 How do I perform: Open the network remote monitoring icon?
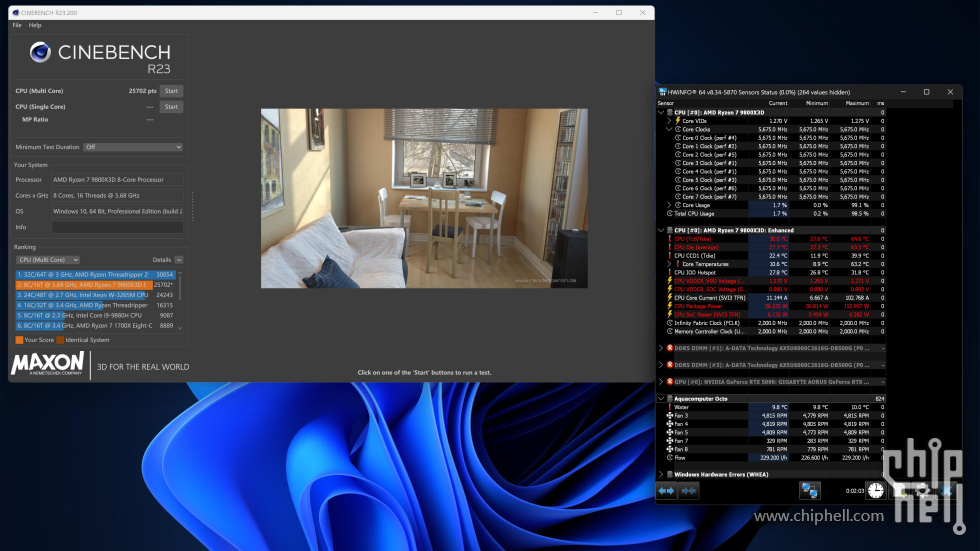pos(810,490)
